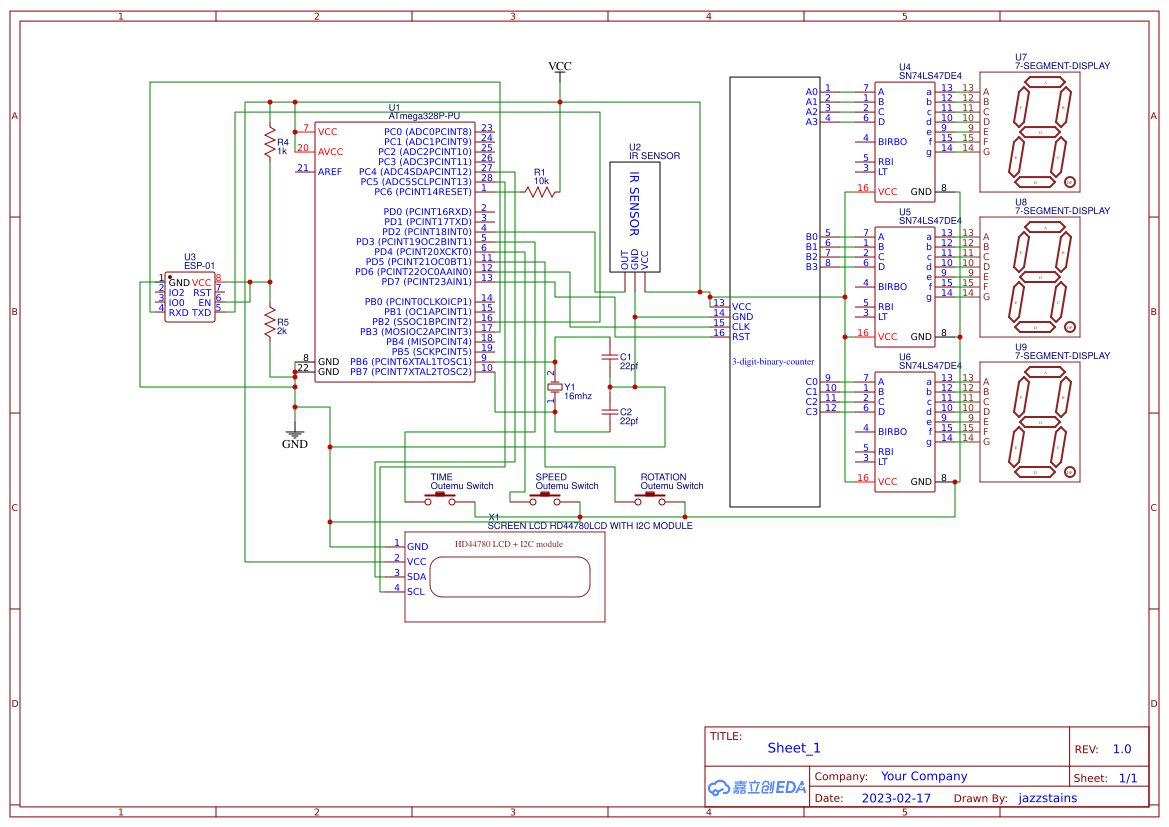The height and width of the screenshot is (827, 1169).
Task: Select the U3 ESP-01 module body
Action: coord(189,298)
